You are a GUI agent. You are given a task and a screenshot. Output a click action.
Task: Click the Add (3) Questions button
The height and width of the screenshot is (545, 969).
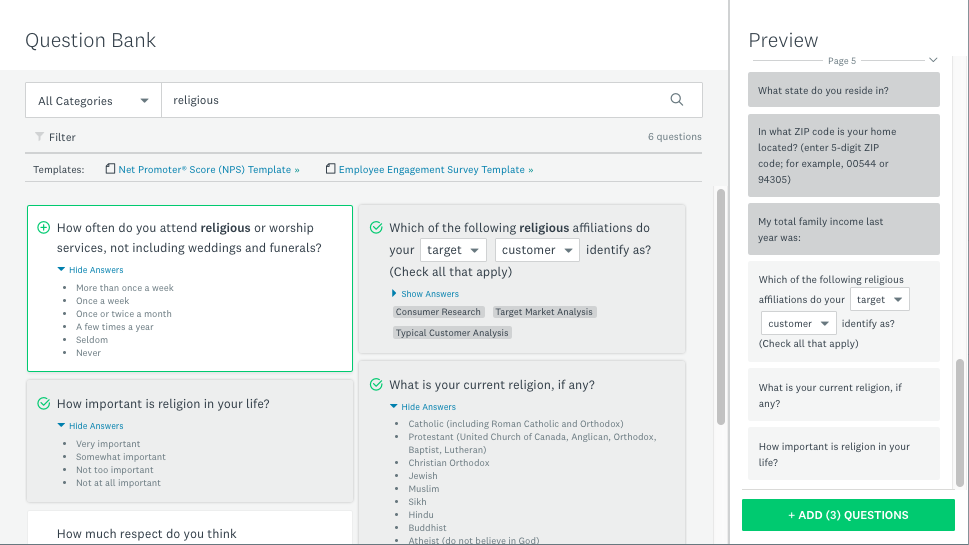pos(848,515)
